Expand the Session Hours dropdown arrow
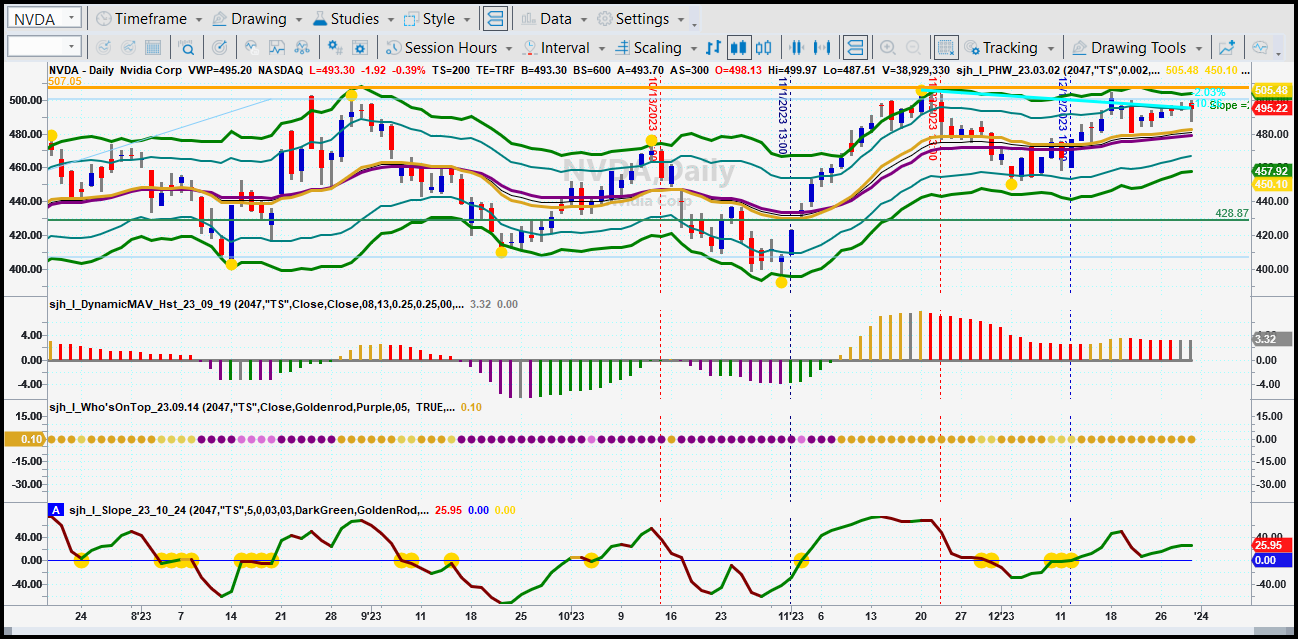The height and width of the screenshot is (639, 1298). [x=509, y=49]
